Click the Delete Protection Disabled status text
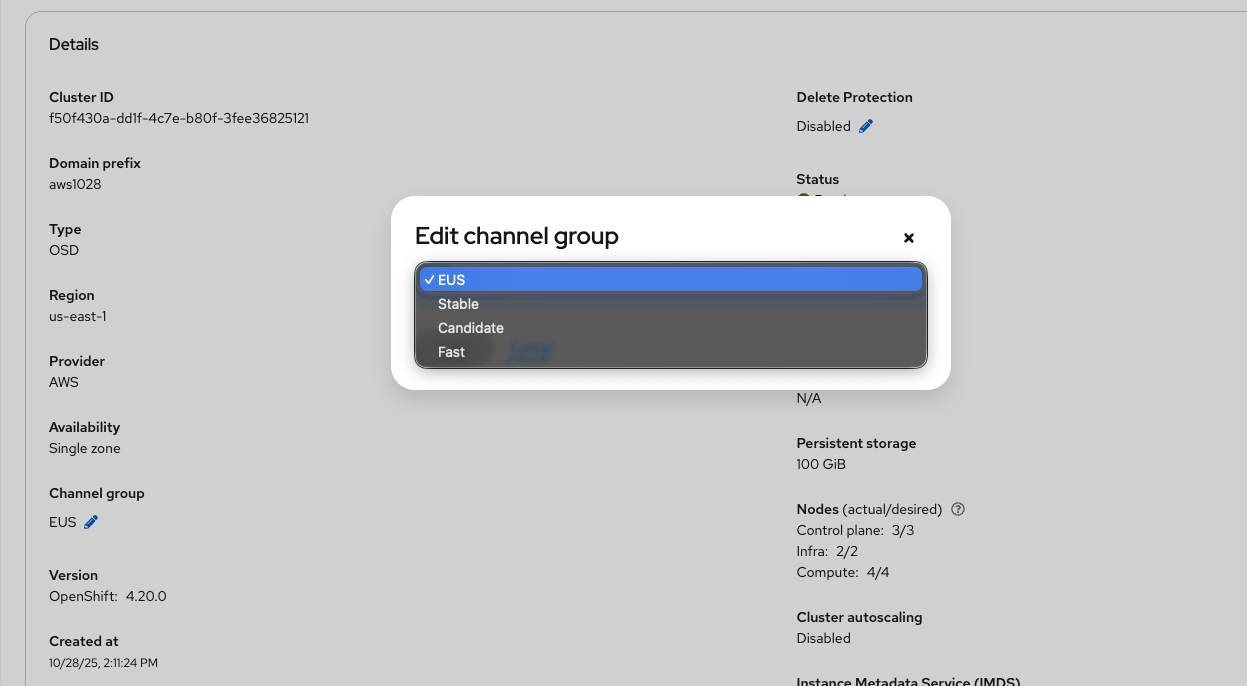1247x686 pixels. pyautogui.click(x=823, y=126)
